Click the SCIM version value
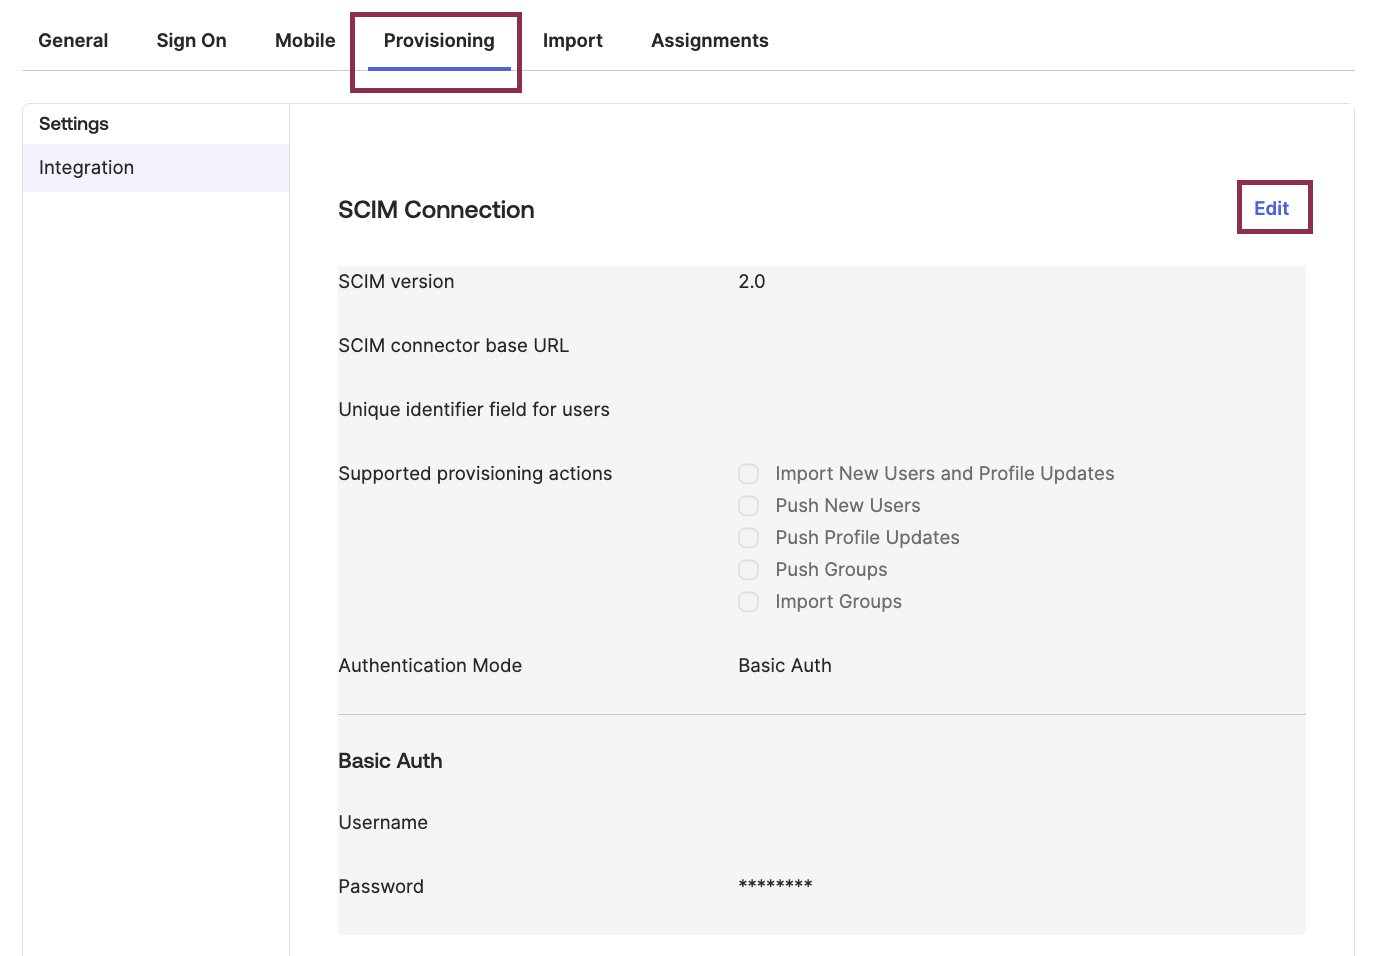The image size is (1396, 956). click(752, 281)
